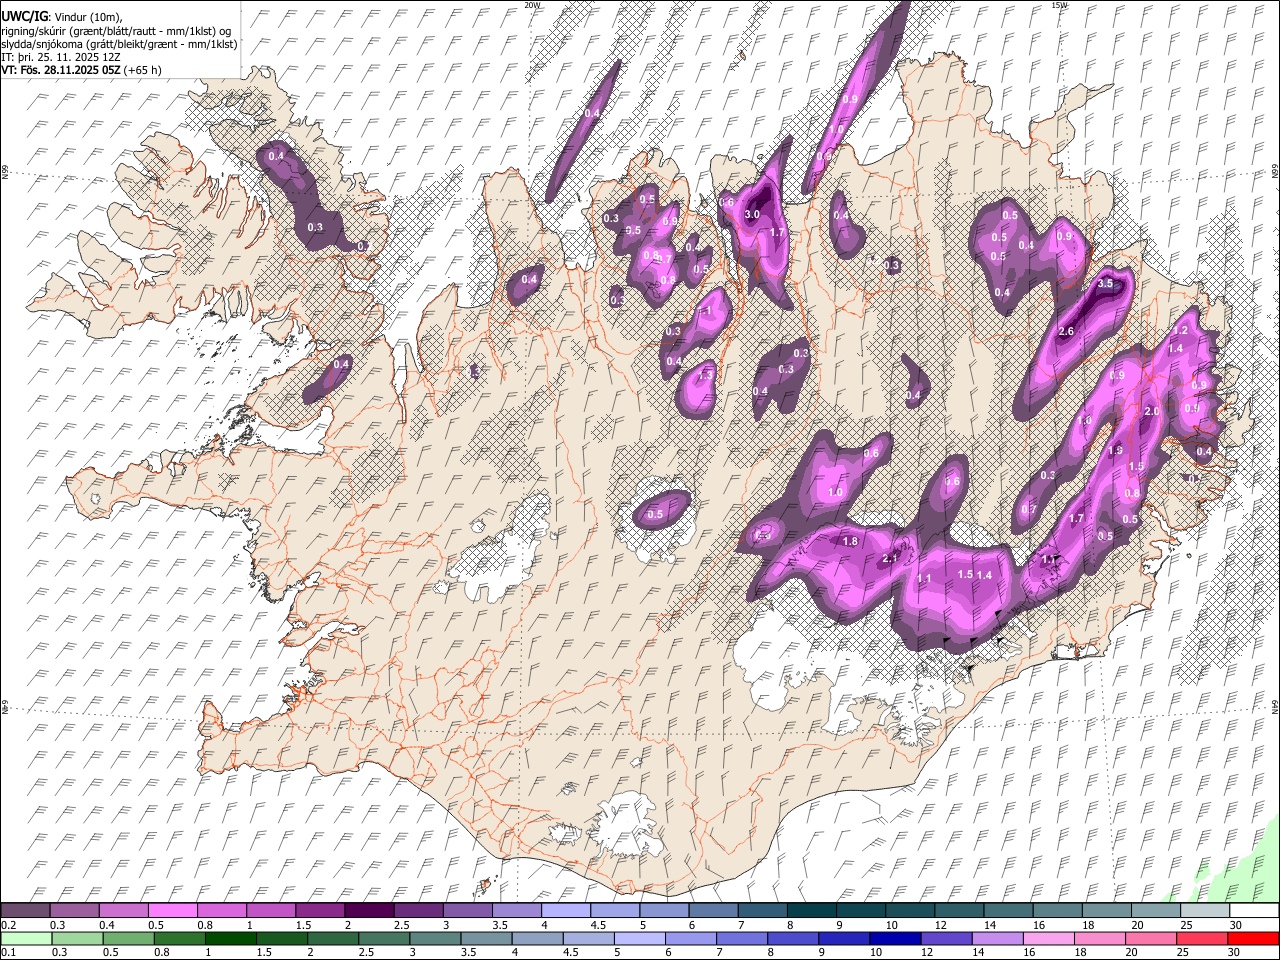Choose the 8 dark teal upper scale swatch
1280x960 pixels.
point(812,910)
